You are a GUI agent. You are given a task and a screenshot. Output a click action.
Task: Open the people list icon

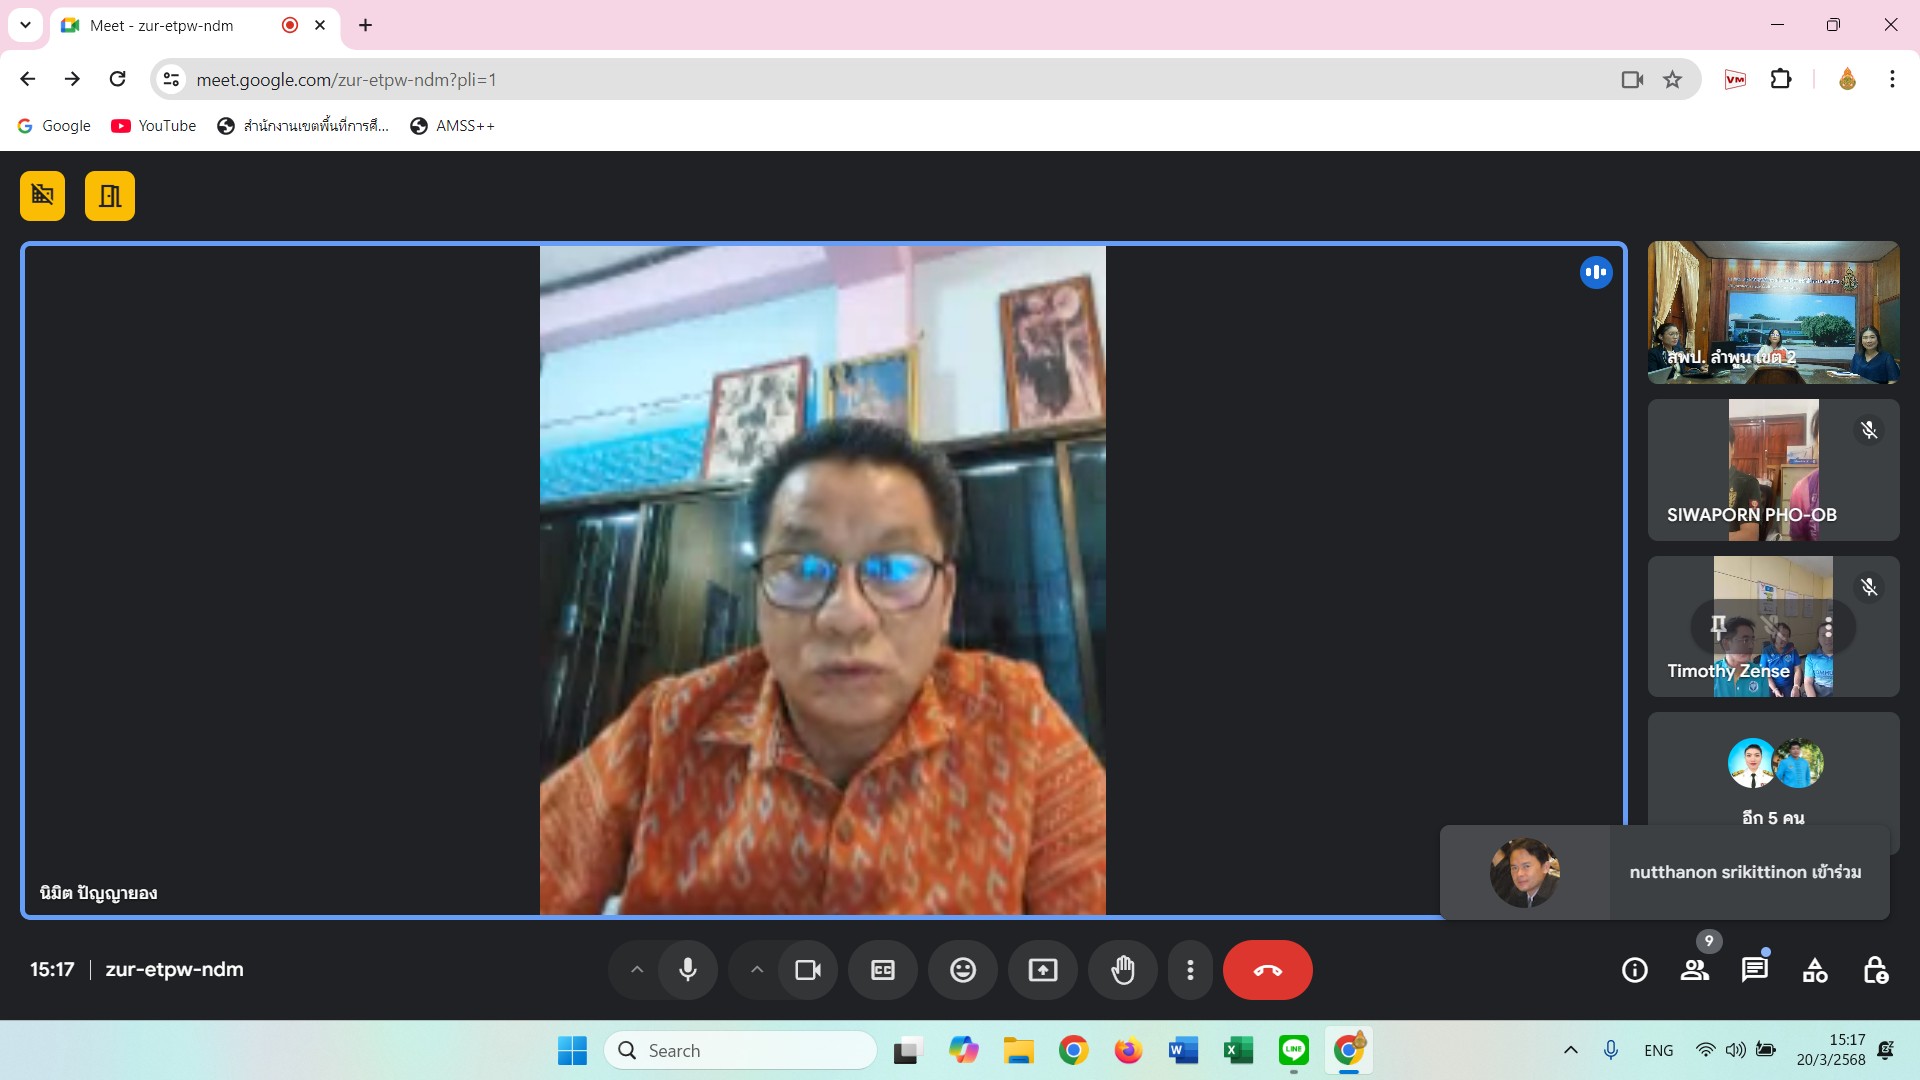[x=1694, y=970]
